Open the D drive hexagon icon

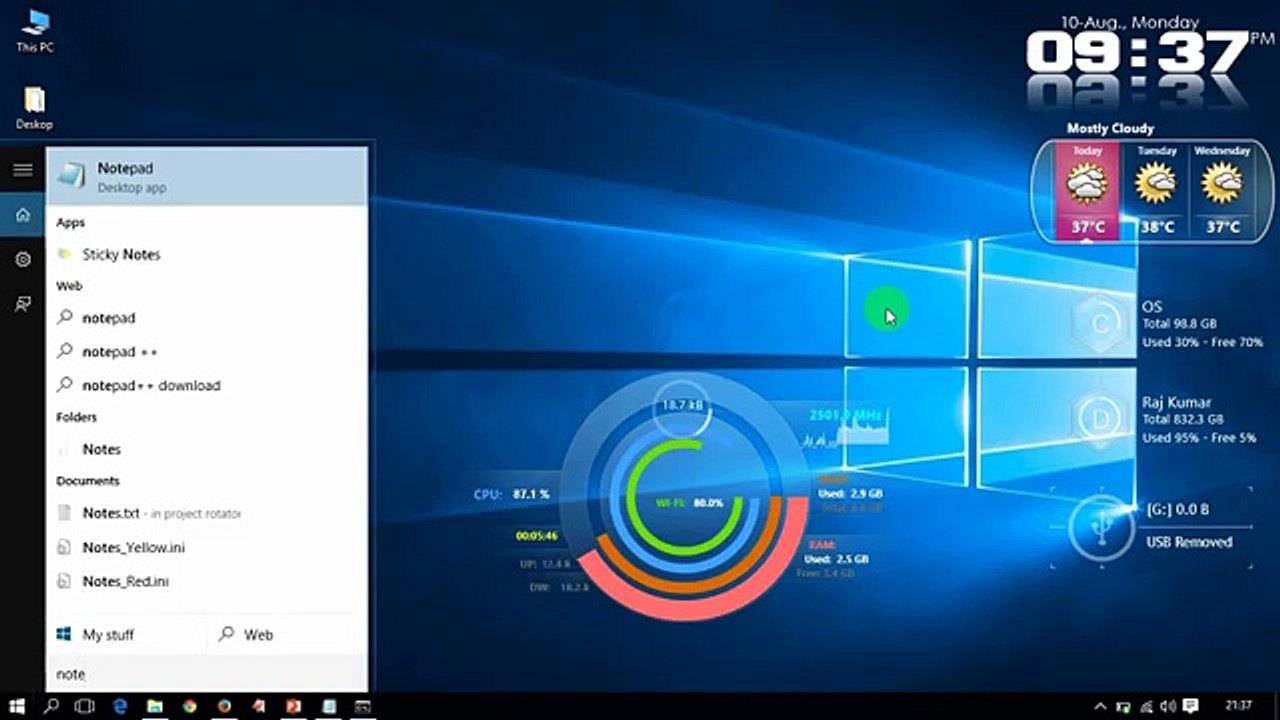pos(1101,419)
